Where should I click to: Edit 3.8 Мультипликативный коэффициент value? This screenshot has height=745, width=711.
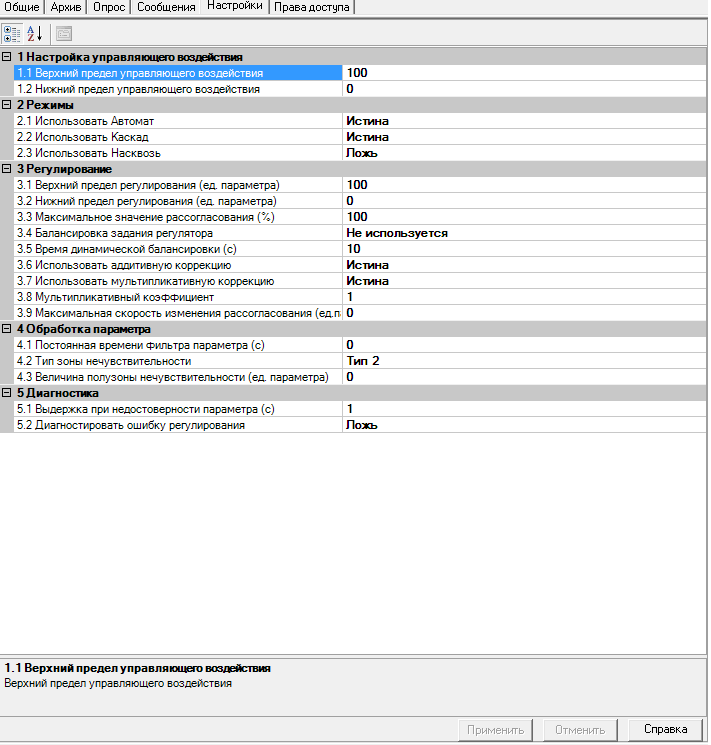point(524,297)
